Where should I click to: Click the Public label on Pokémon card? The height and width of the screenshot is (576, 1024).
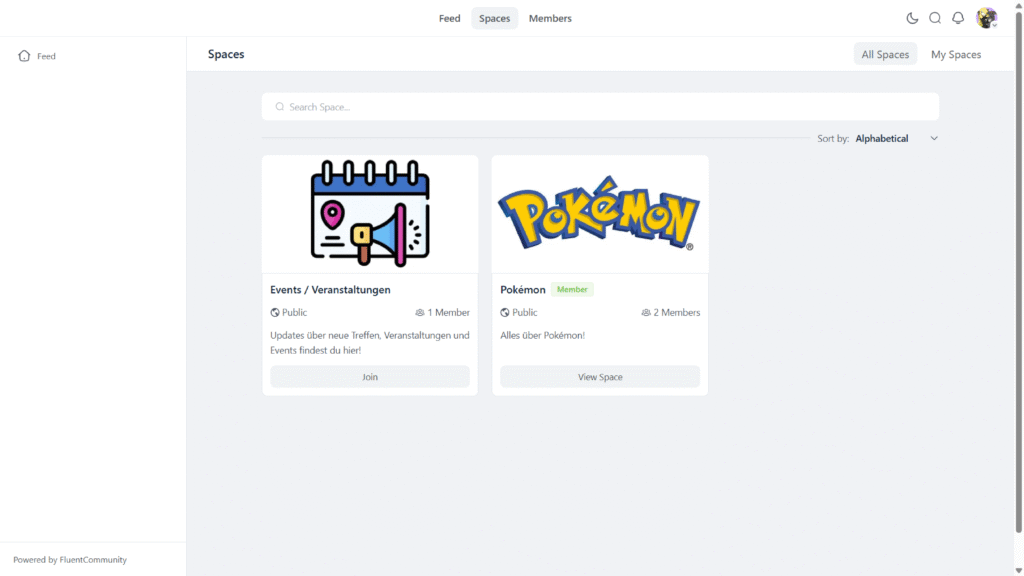[524, 313]
